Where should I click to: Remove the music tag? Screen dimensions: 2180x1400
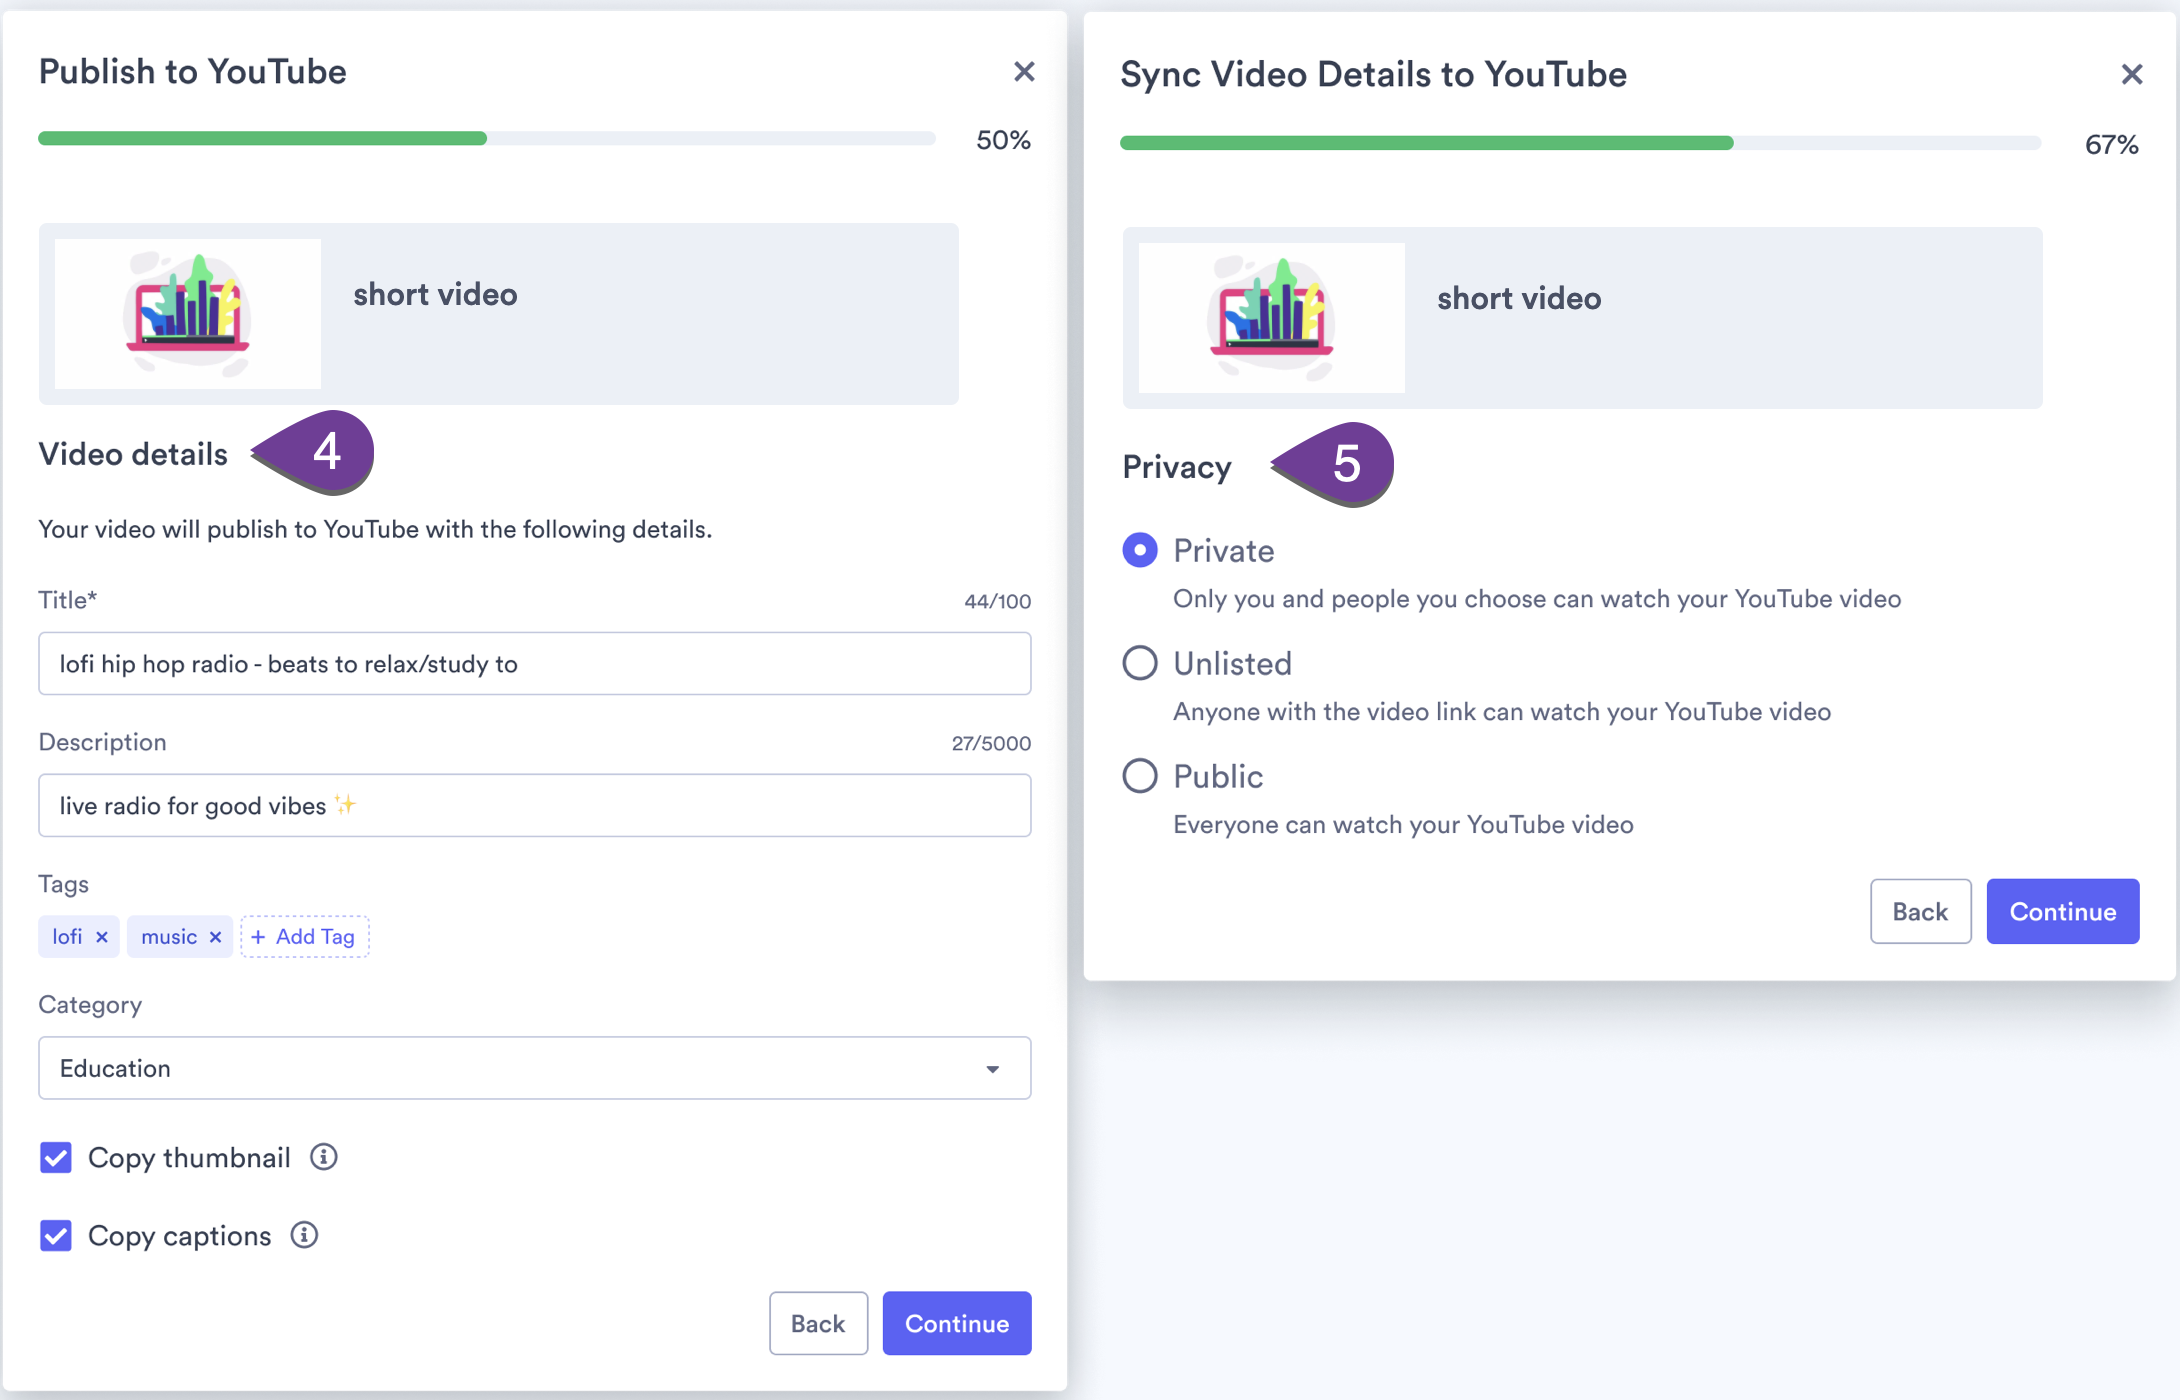coord(214,937)
